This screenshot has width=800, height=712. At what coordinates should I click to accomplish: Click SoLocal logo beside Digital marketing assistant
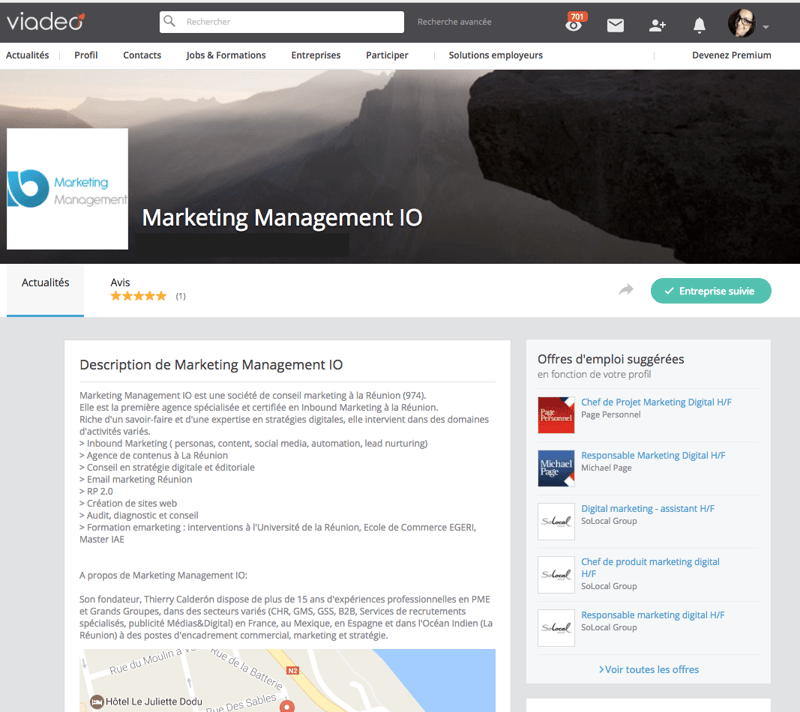pos(556,521)
